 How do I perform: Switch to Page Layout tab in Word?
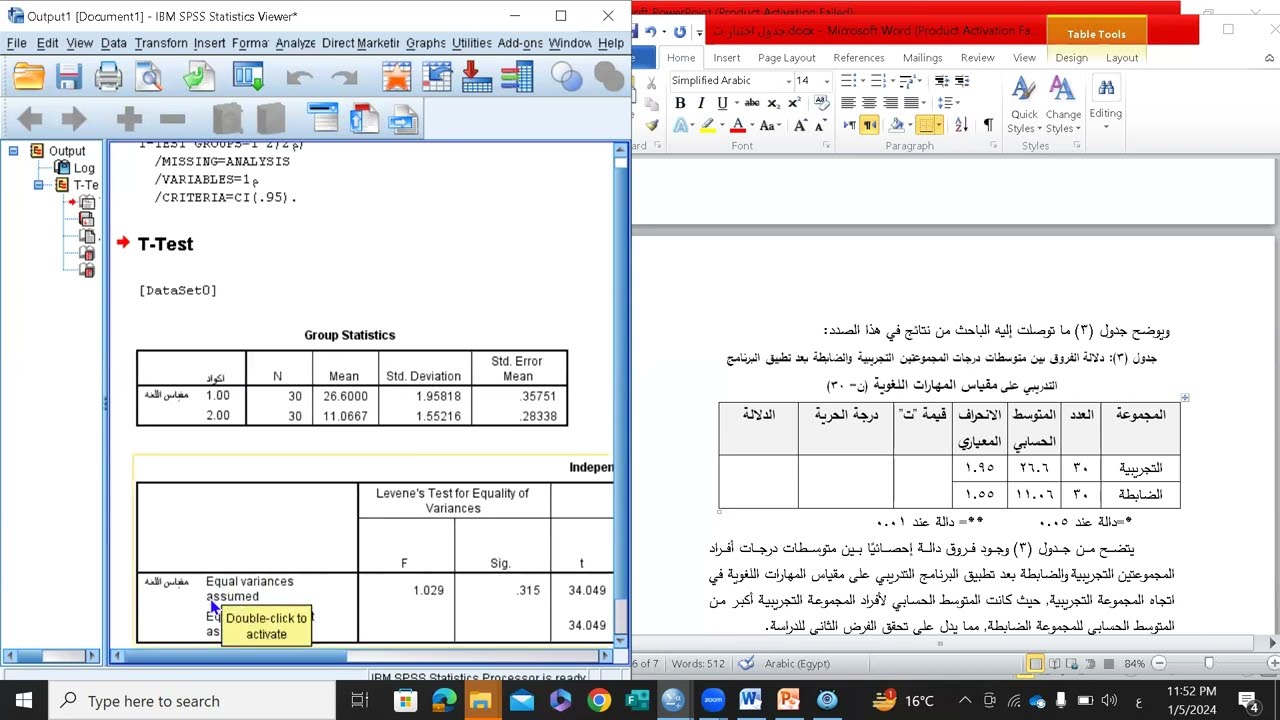(x=786, y=57)
